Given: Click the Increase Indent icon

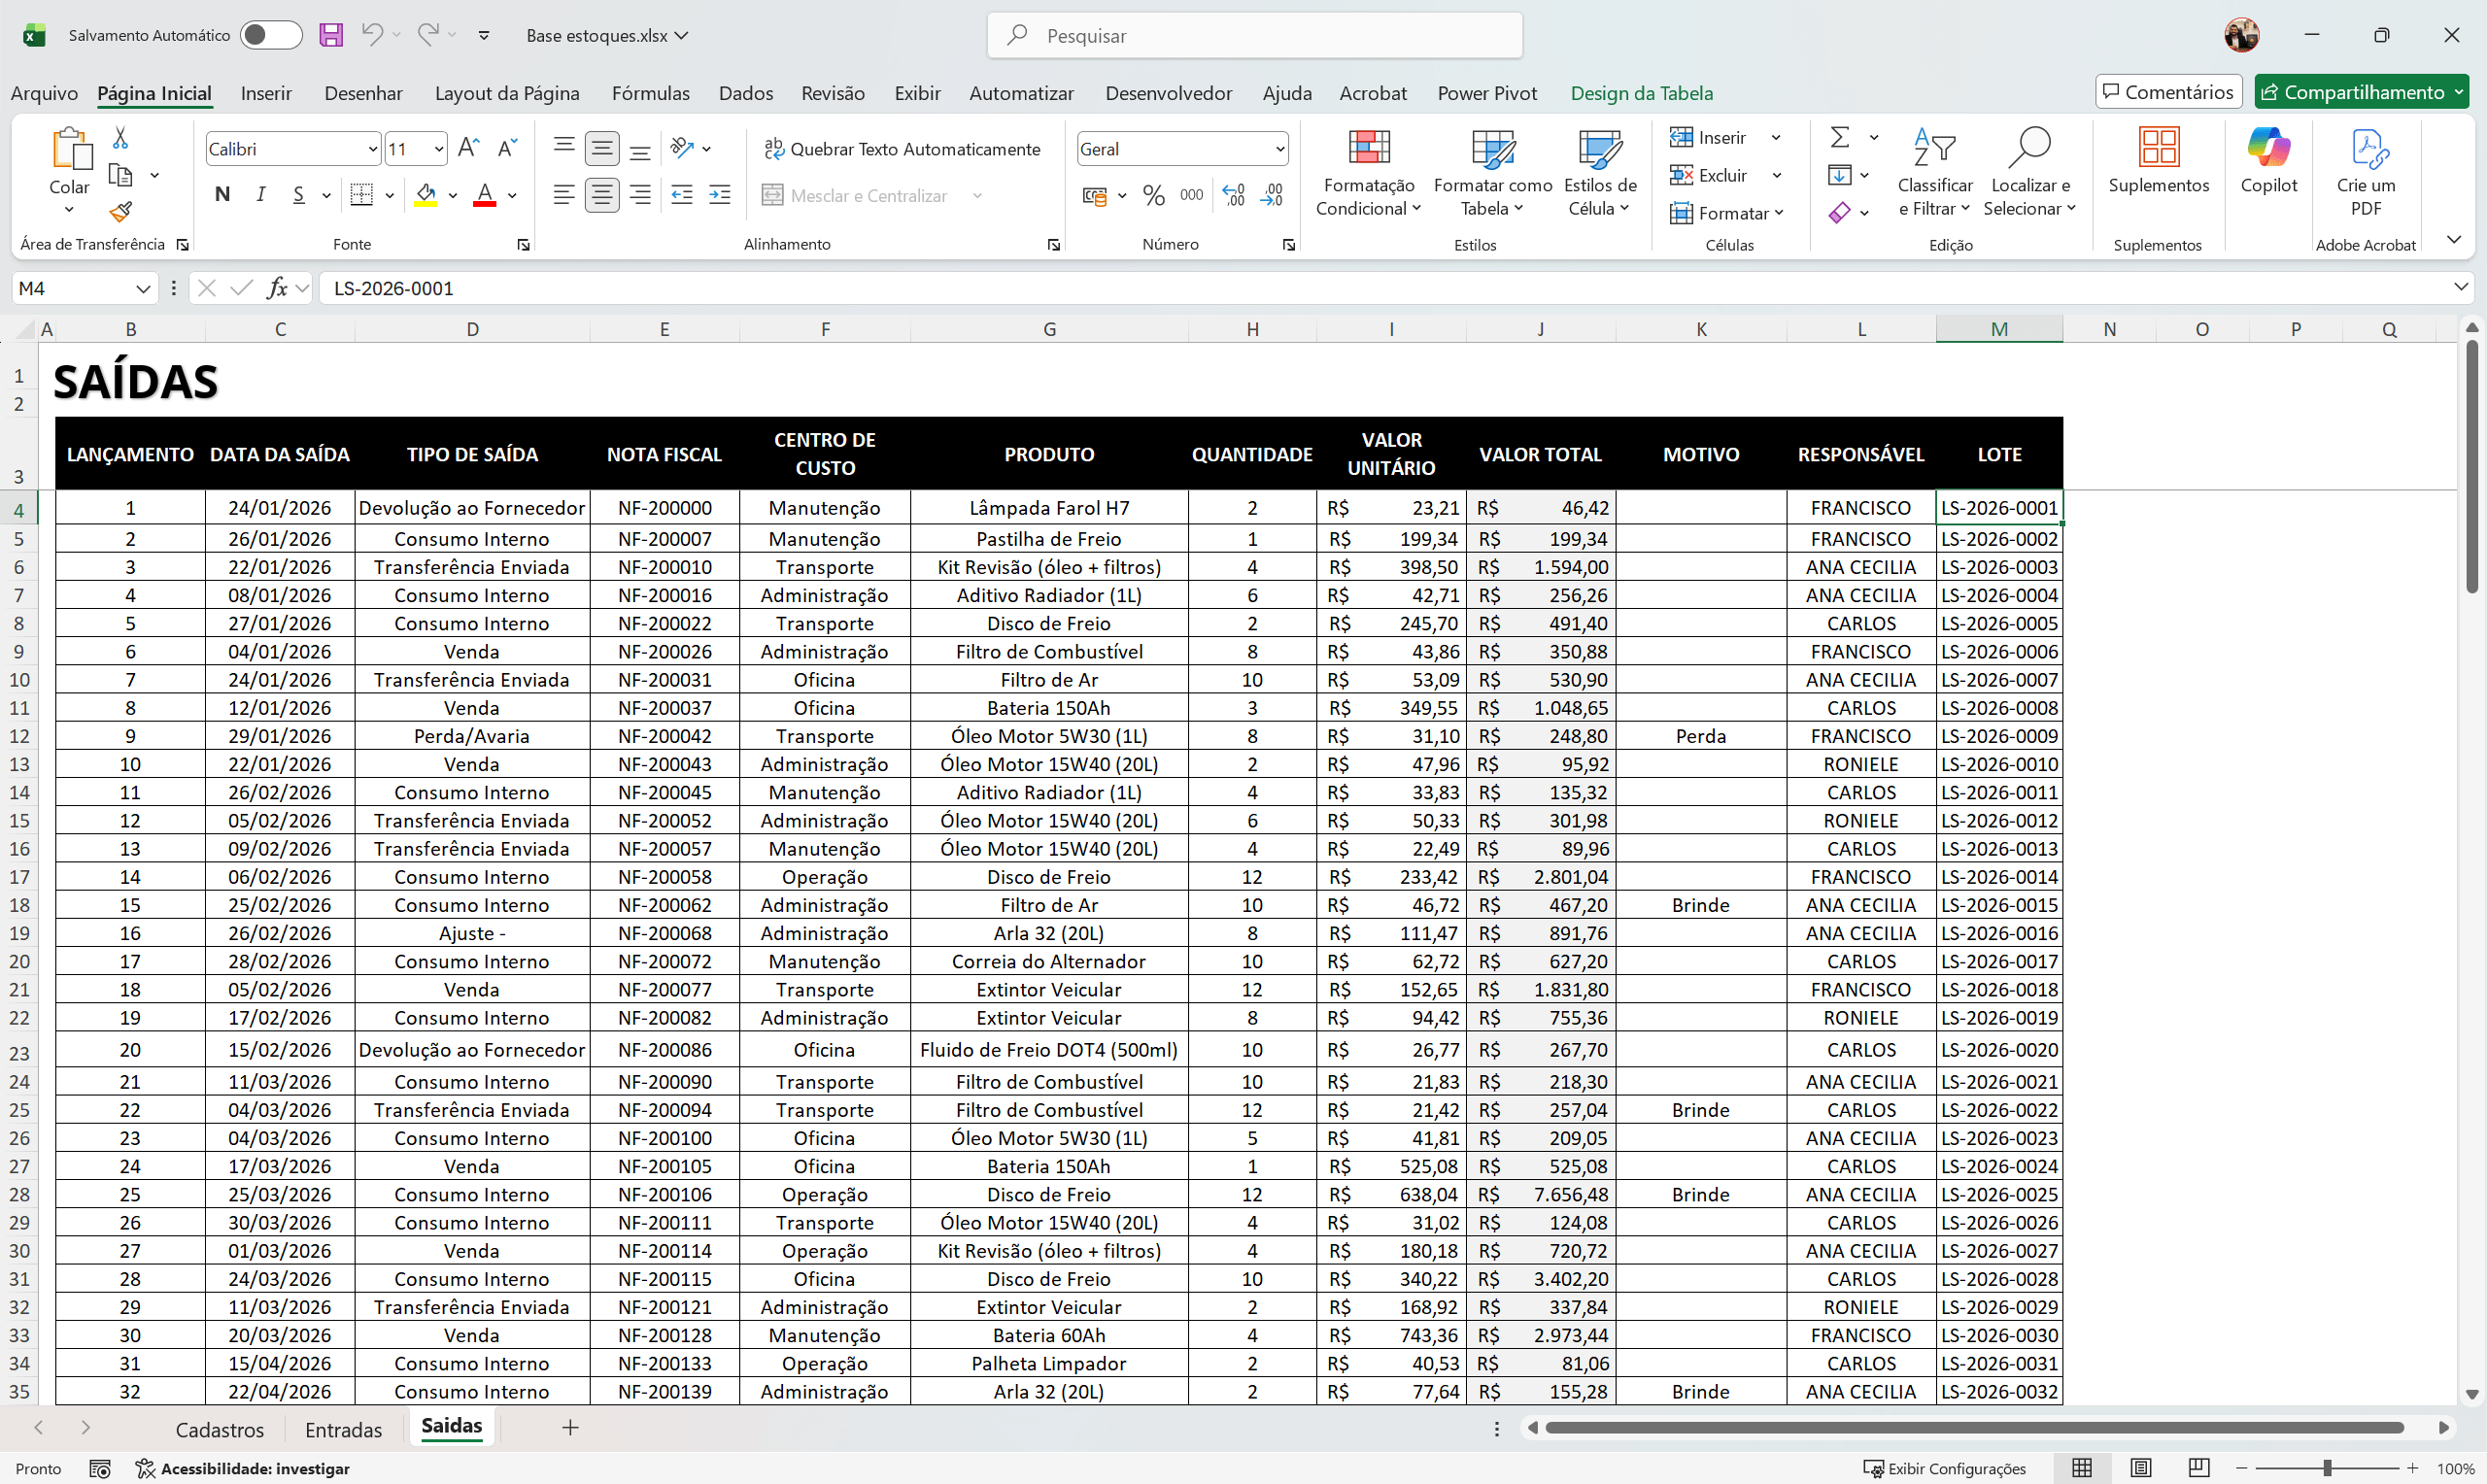Looking at the screenshot, I should click(720, 195).
